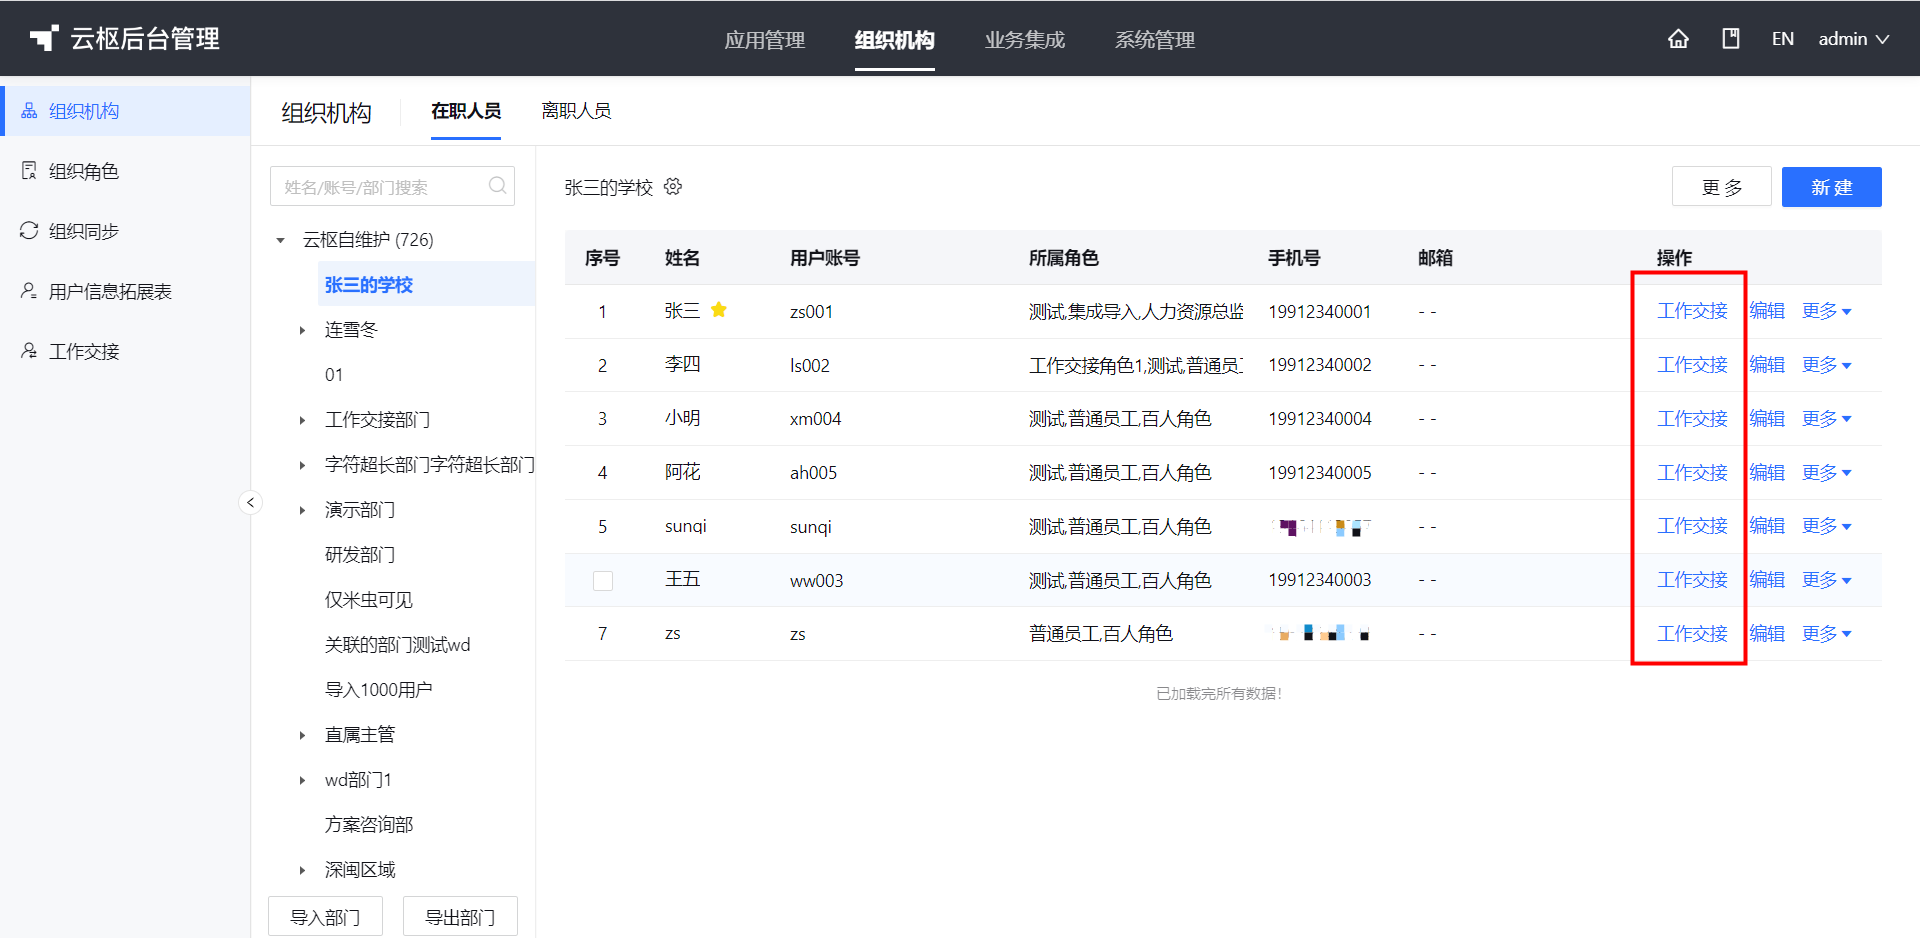Open 组织角色 in the sidebar
Image resolution: width=1920 pixels, height=942 pixels.
tap(84, 171)
